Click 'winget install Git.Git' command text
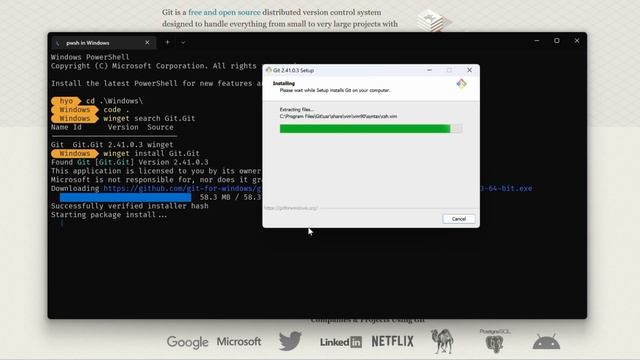 pos(151,153)
